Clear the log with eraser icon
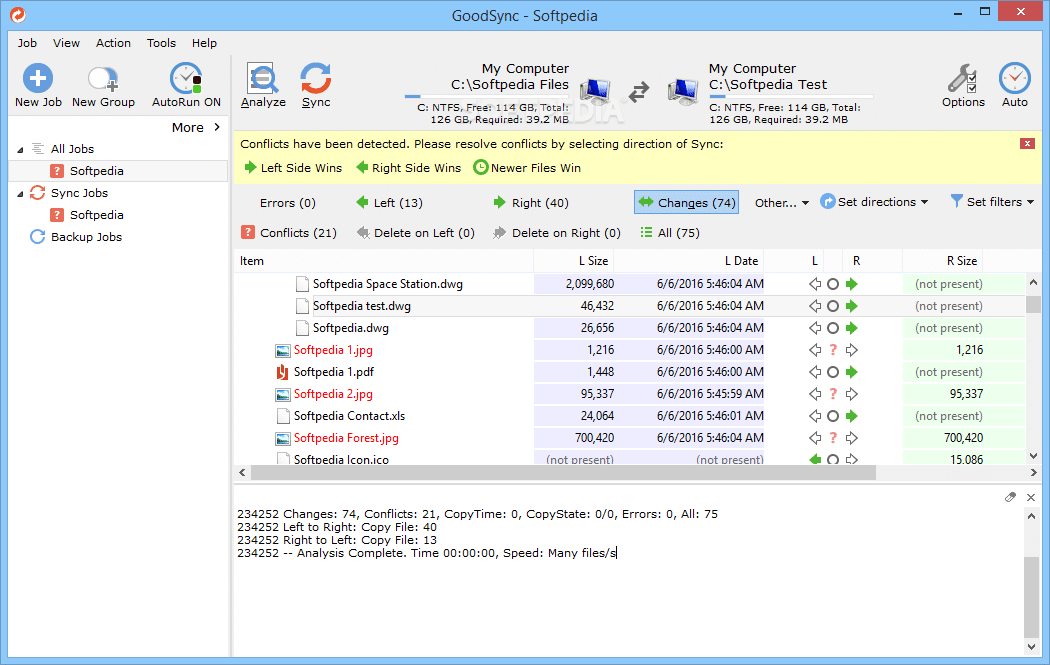 pyautogui.click(x=1011, y=497)
